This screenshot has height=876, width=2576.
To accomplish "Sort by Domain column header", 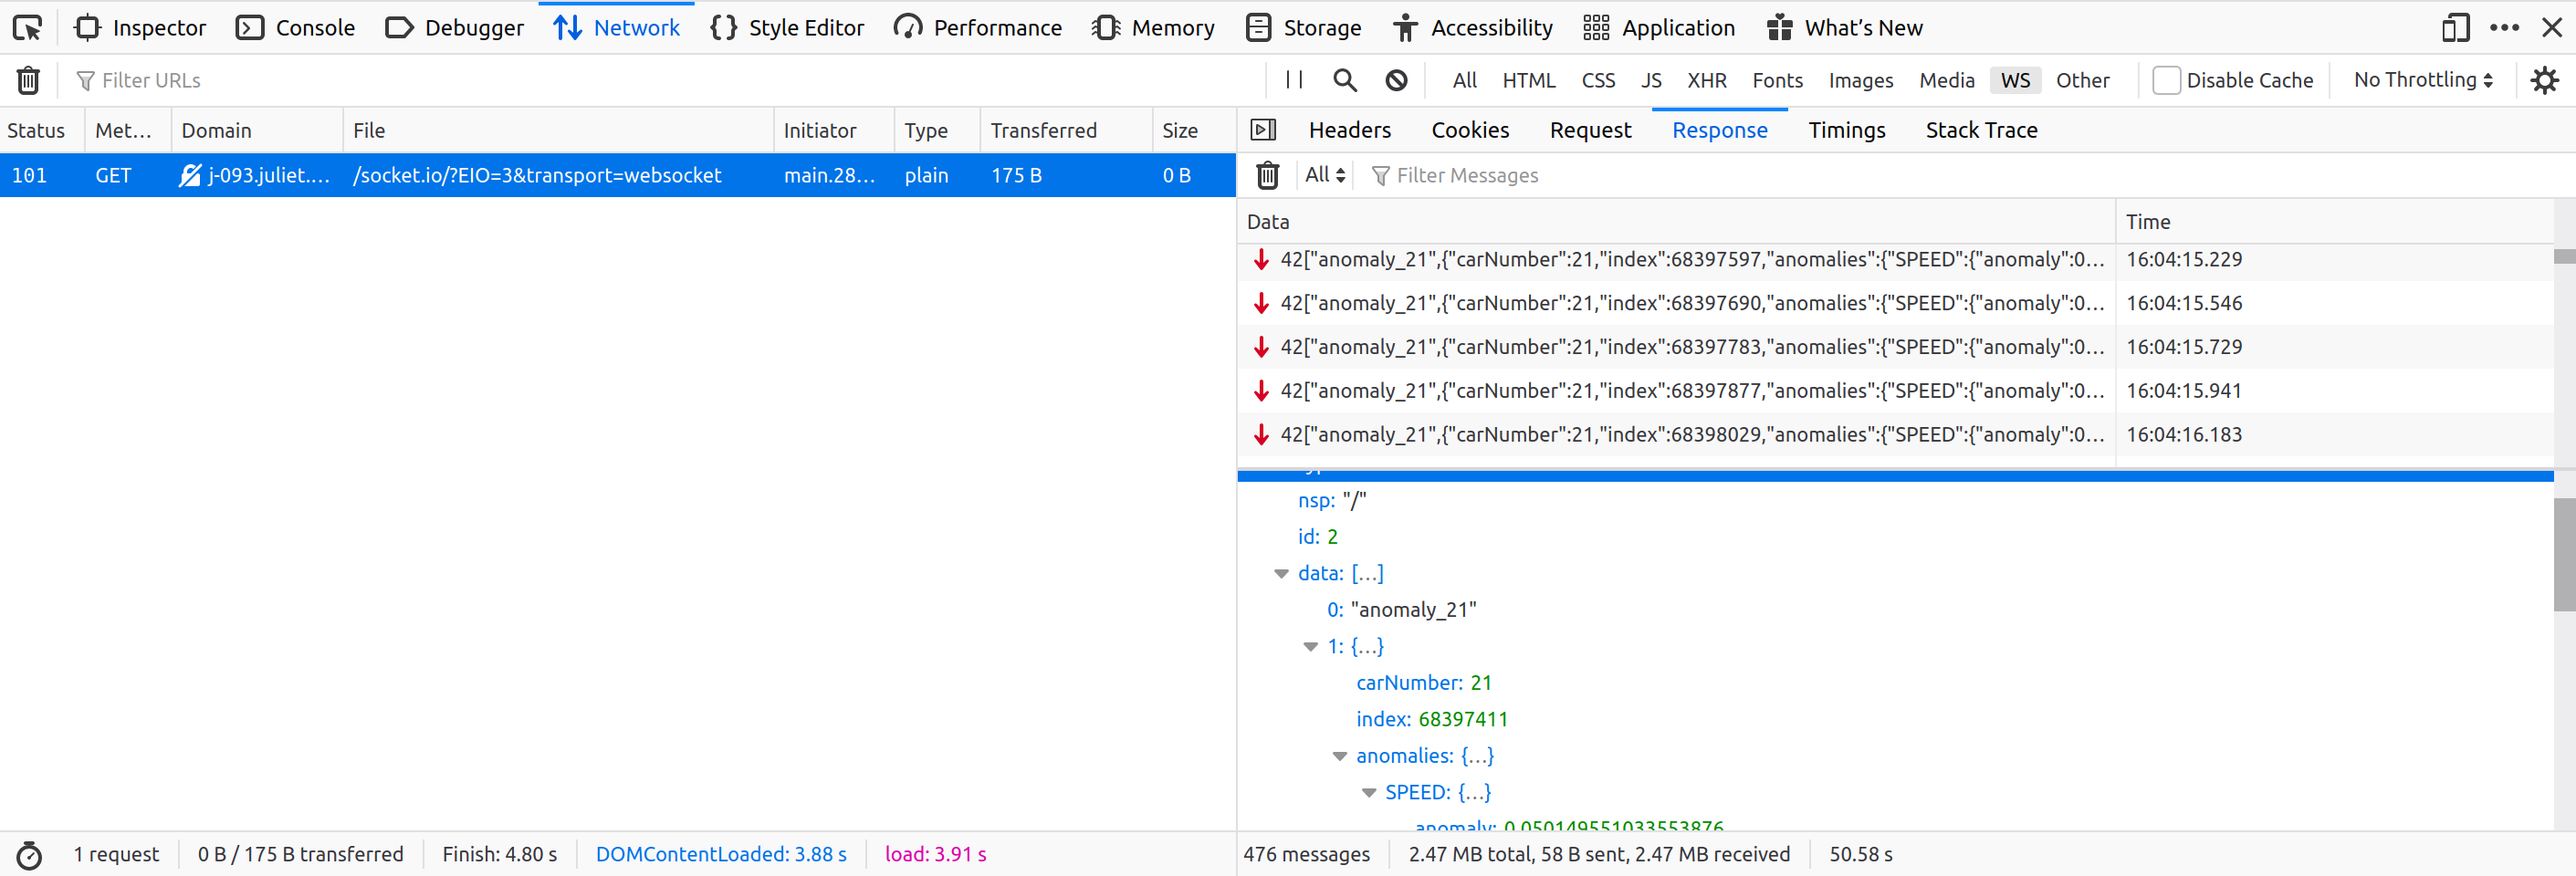I will point(258,130).
